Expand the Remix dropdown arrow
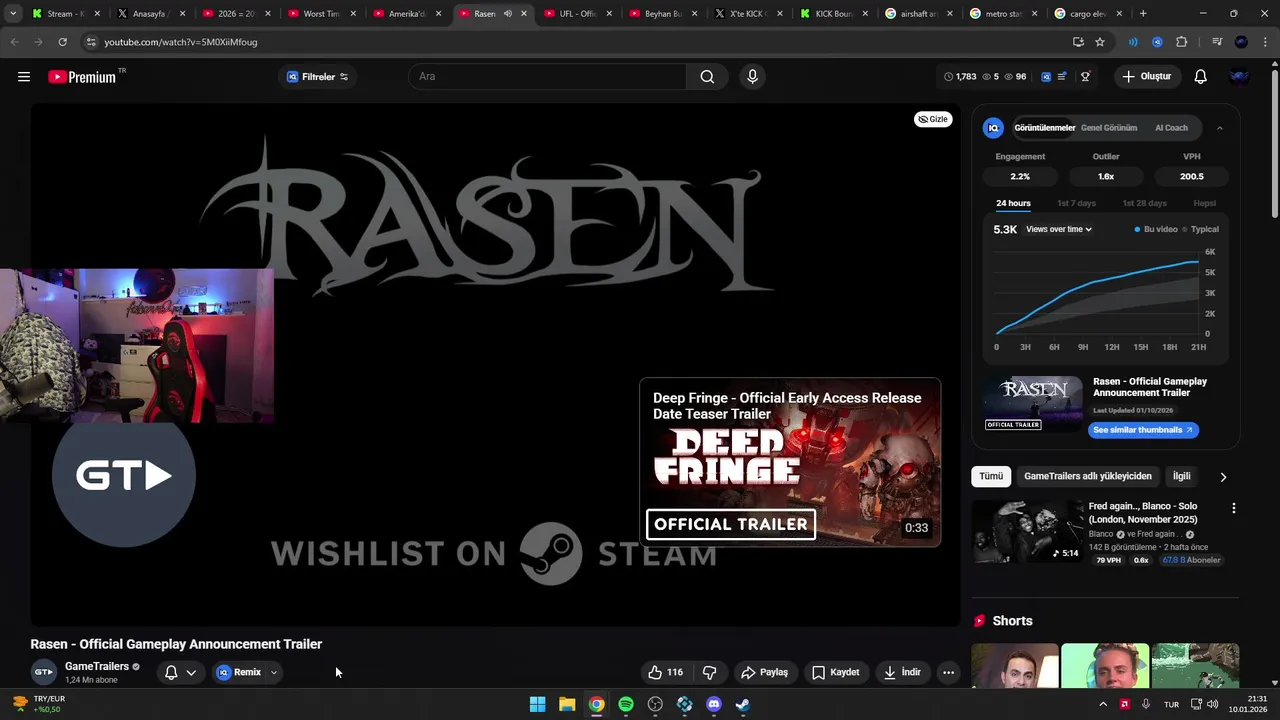The width and height of the screenshot is (1280, 720). [274, 672]
